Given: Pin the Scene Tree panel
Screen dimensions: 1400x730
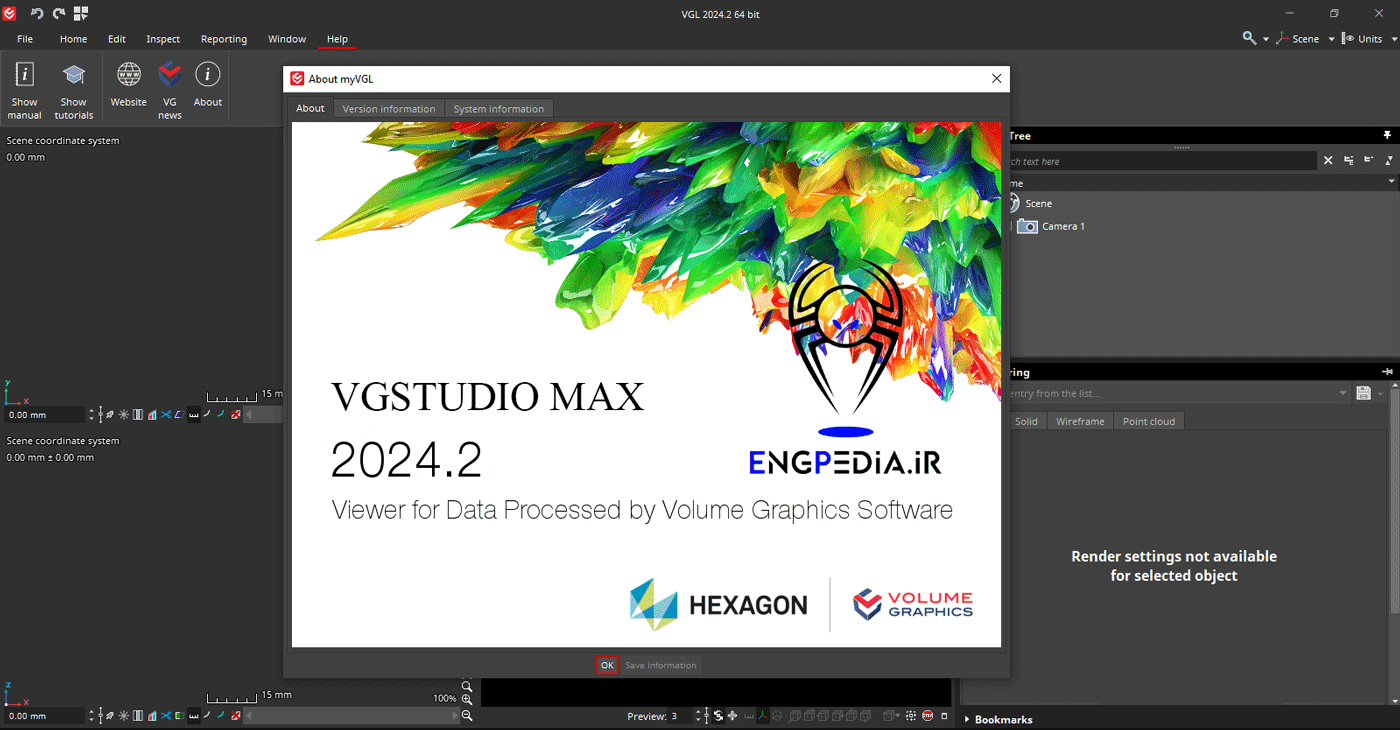Looking at the screenshot, I should coord(1387,135).
